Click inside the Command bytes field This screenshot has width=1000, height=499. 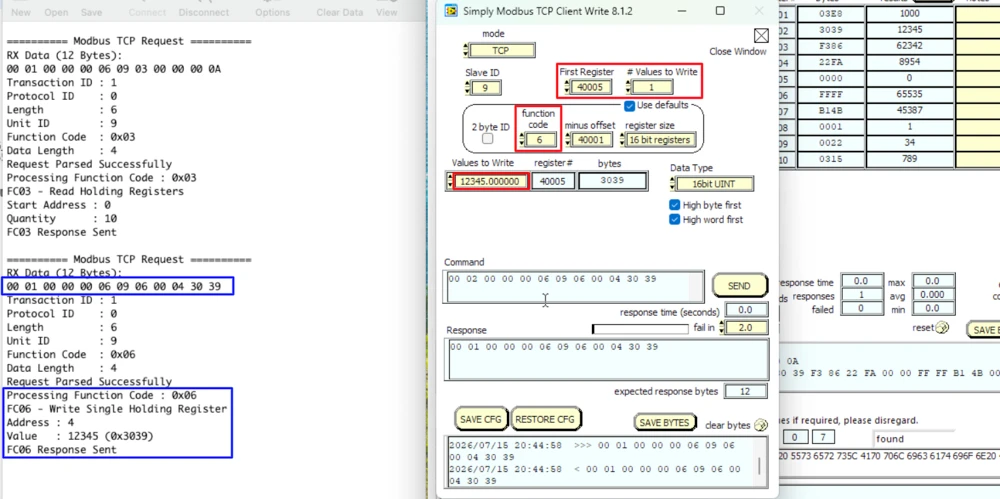[x=574, y=287]
